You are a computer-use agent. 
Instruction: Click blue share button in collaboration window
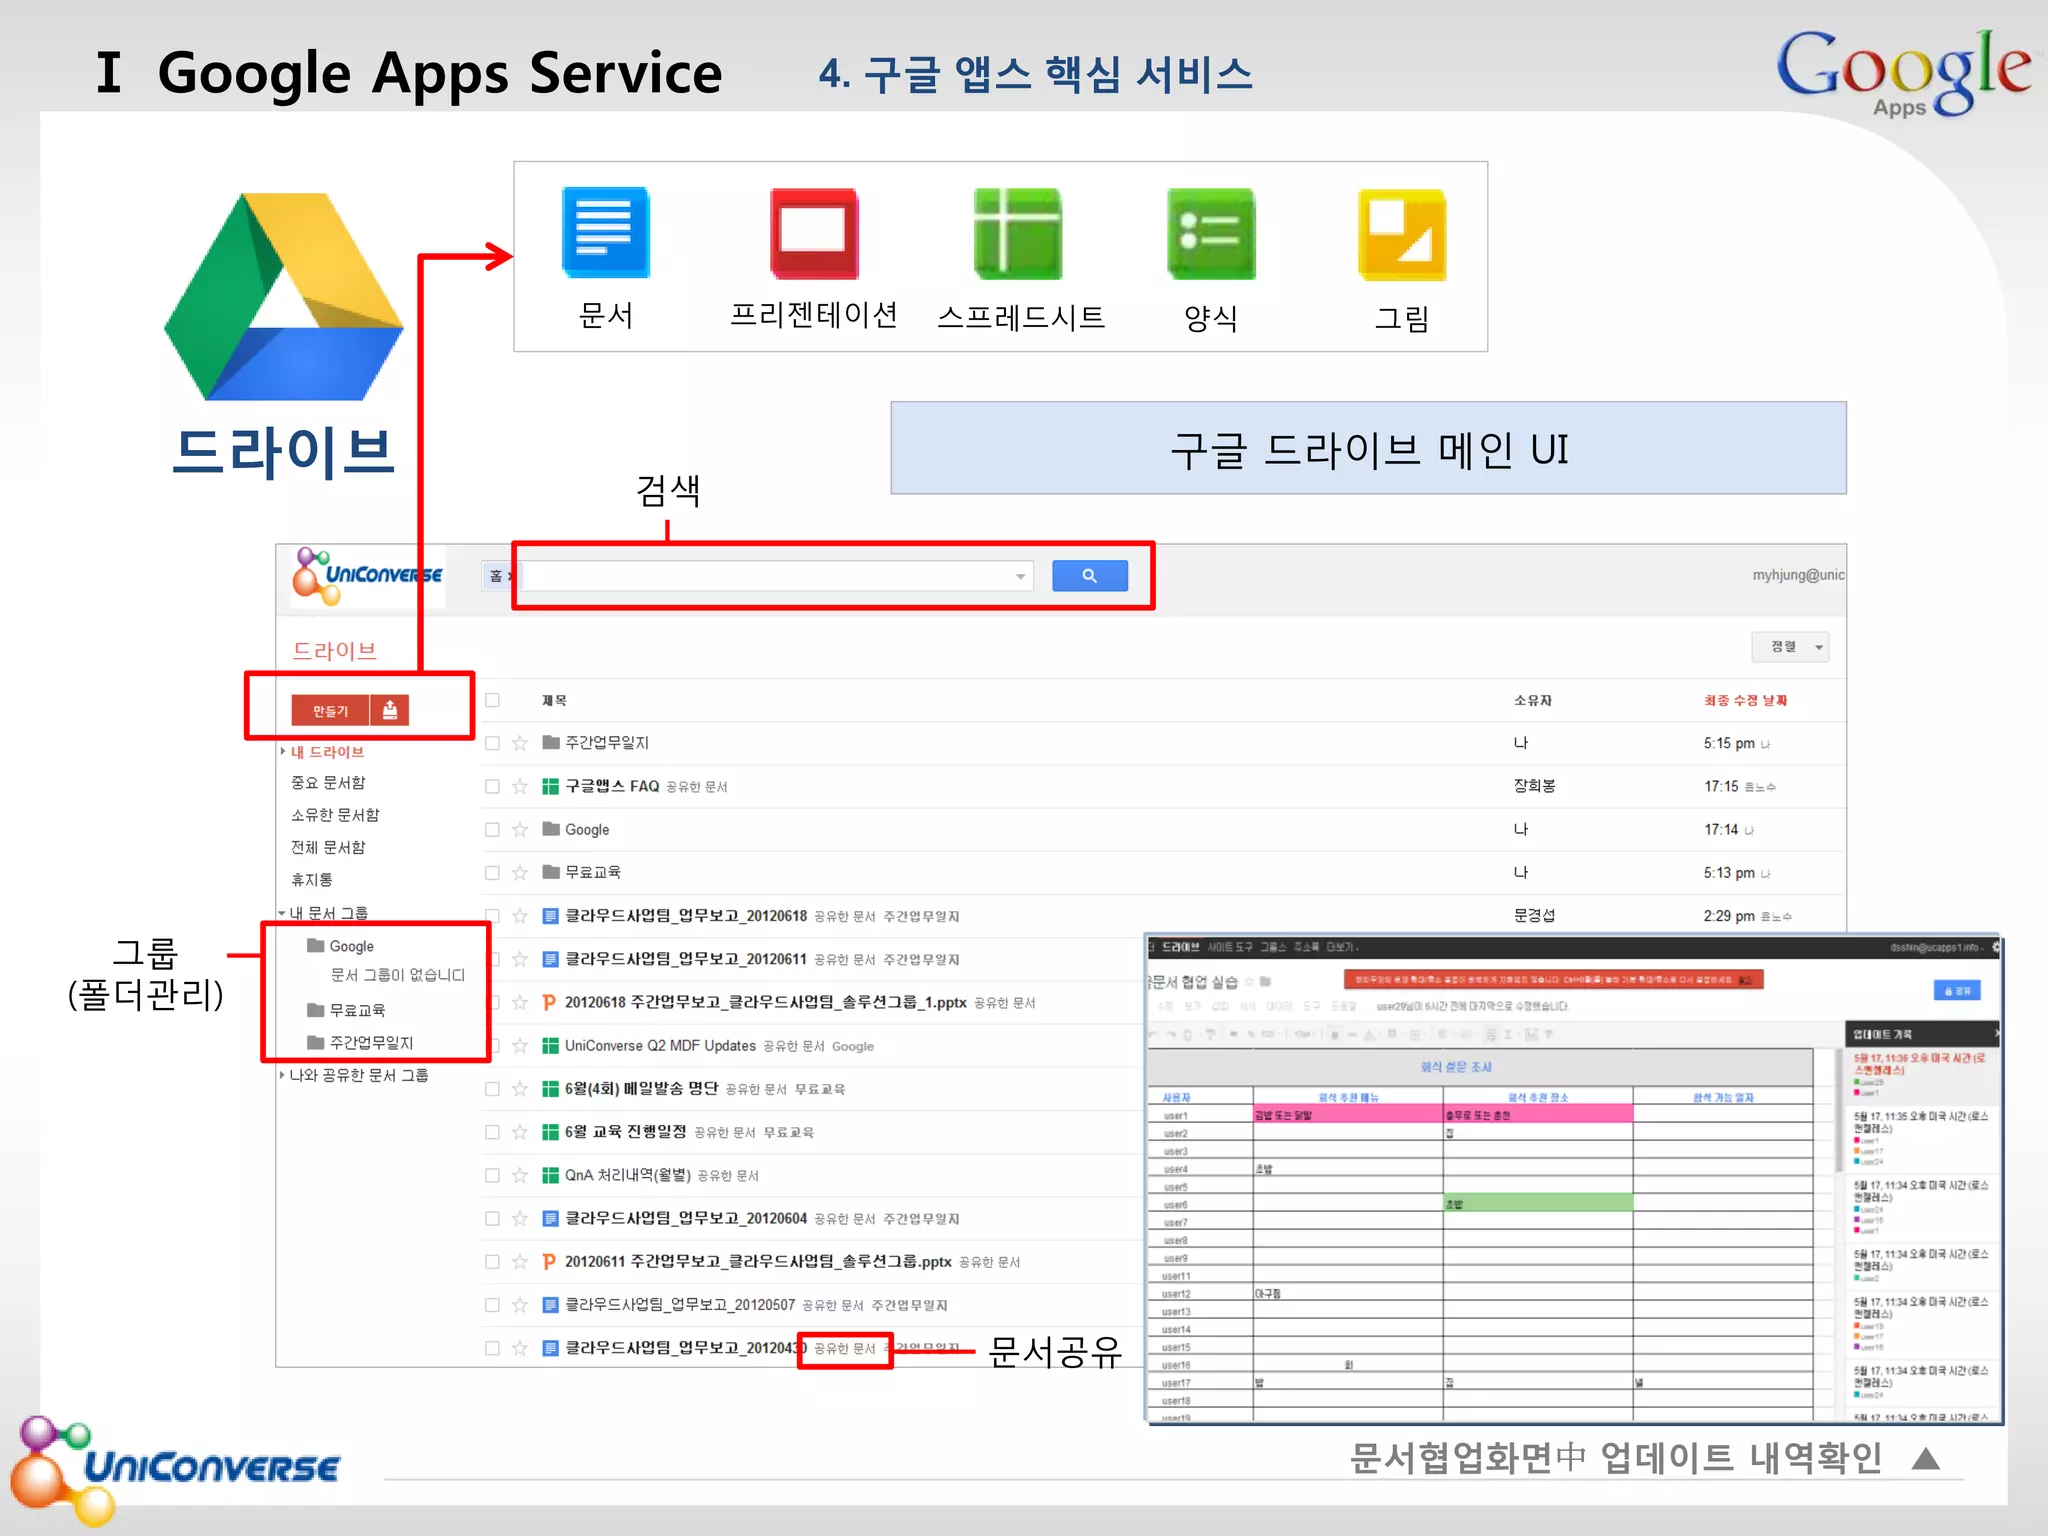point(1957,990)
